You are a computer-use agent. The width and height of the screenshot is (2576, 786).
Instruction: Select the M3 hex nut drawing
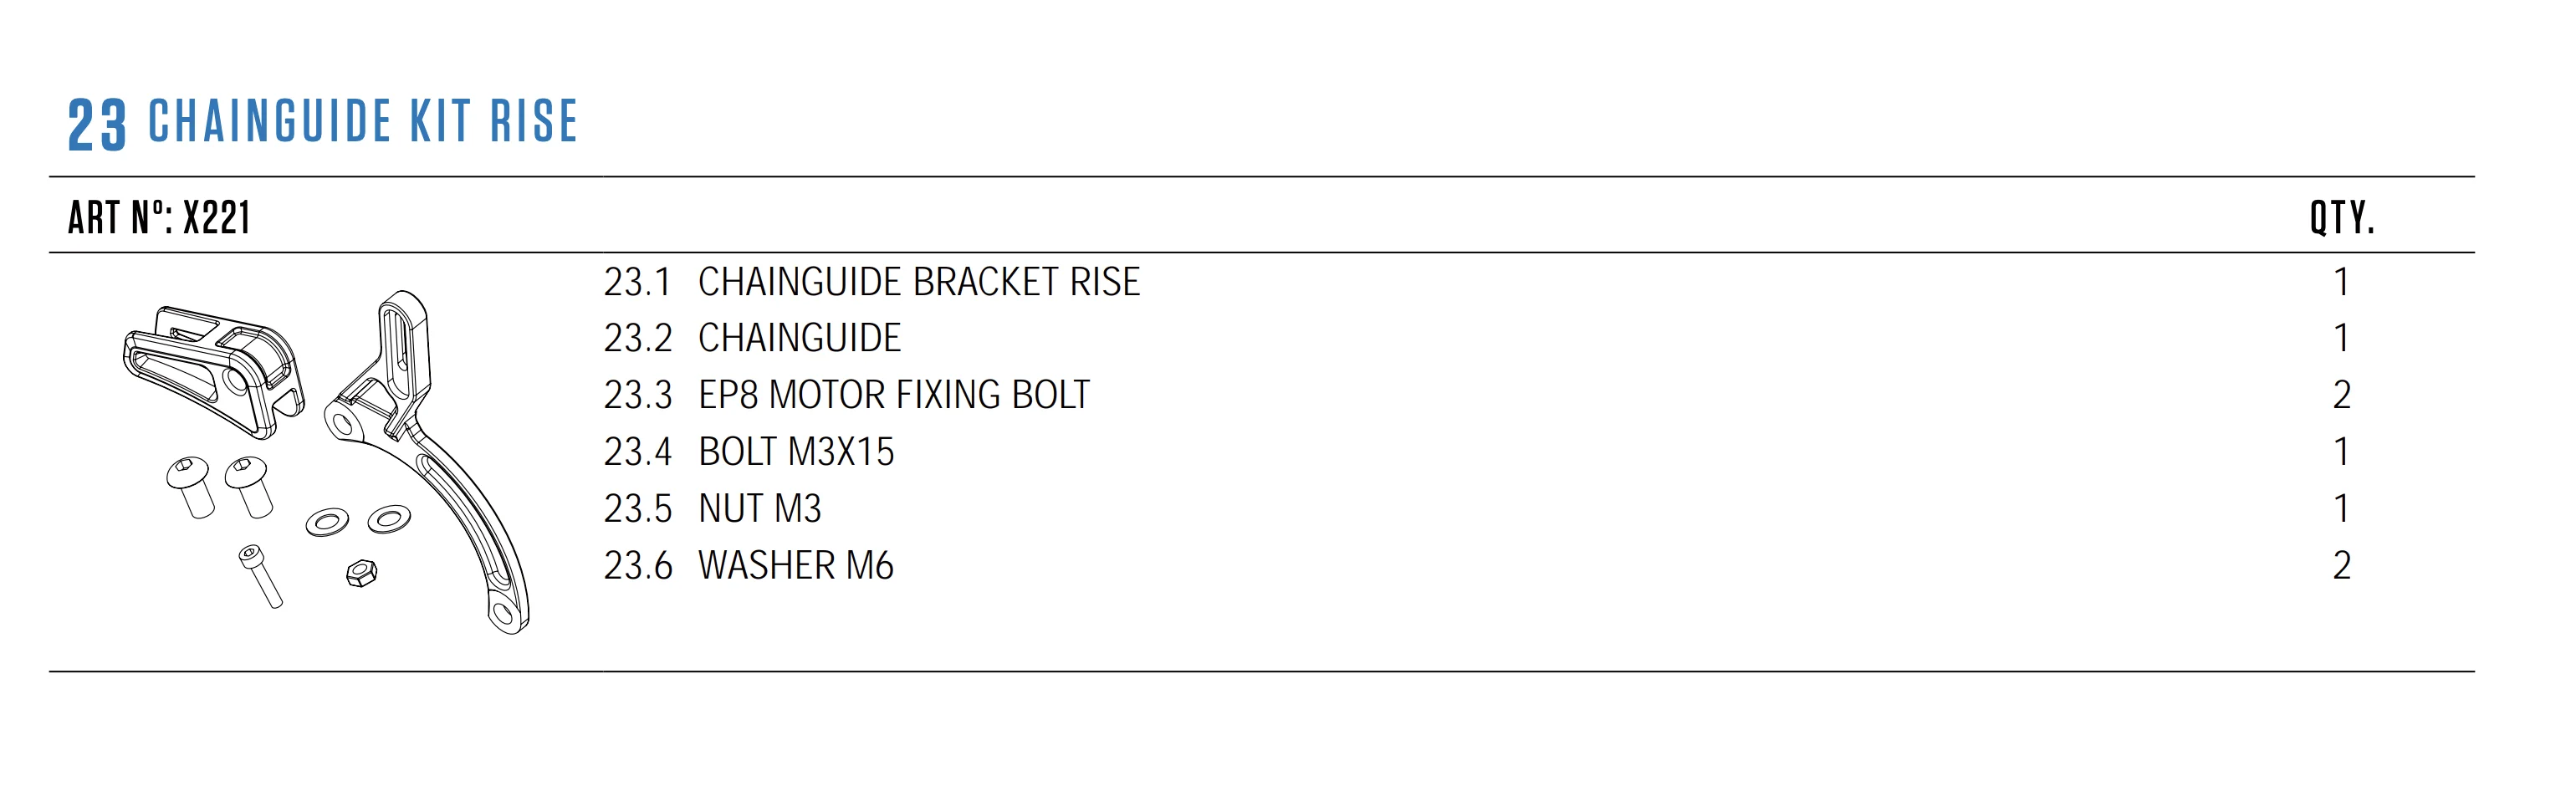pos(361,573)
